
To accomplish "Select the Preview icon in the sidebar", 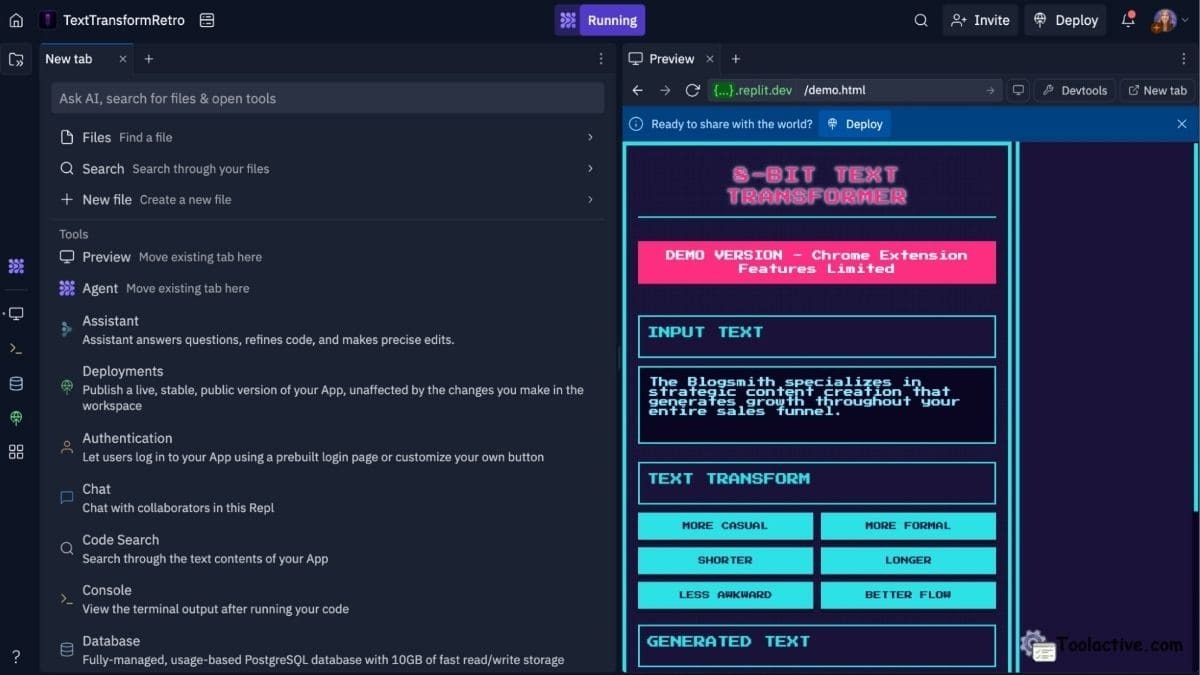I will pos(15,313).
